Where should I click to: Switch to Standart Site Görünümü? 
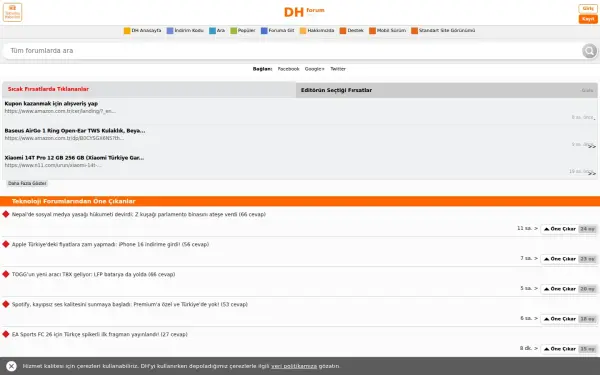pos(447,31)
